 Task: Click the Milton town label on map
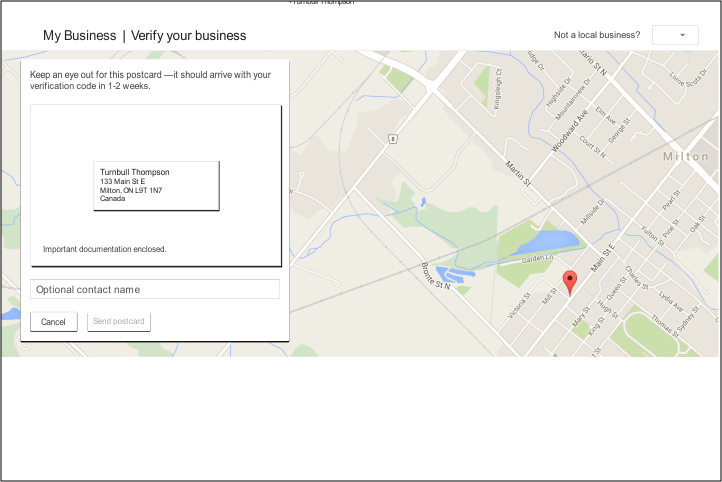(x=685, y=157)
